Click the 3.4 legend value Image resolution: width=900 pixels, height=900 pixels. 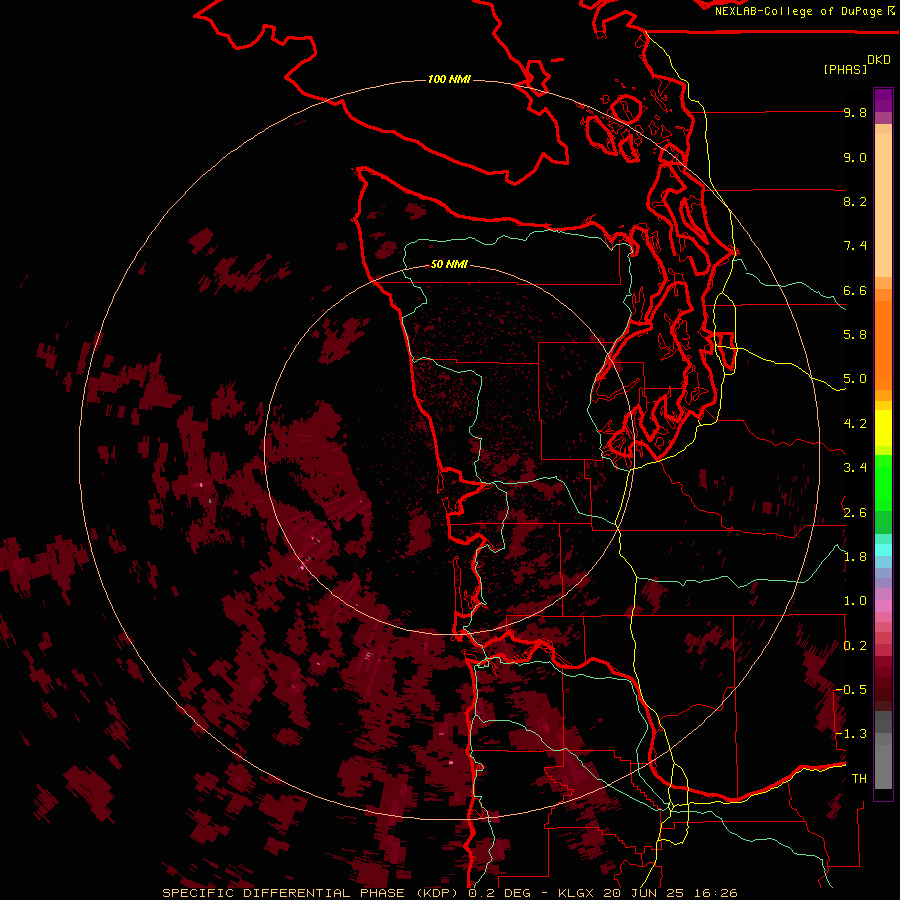tap(855, 468)
